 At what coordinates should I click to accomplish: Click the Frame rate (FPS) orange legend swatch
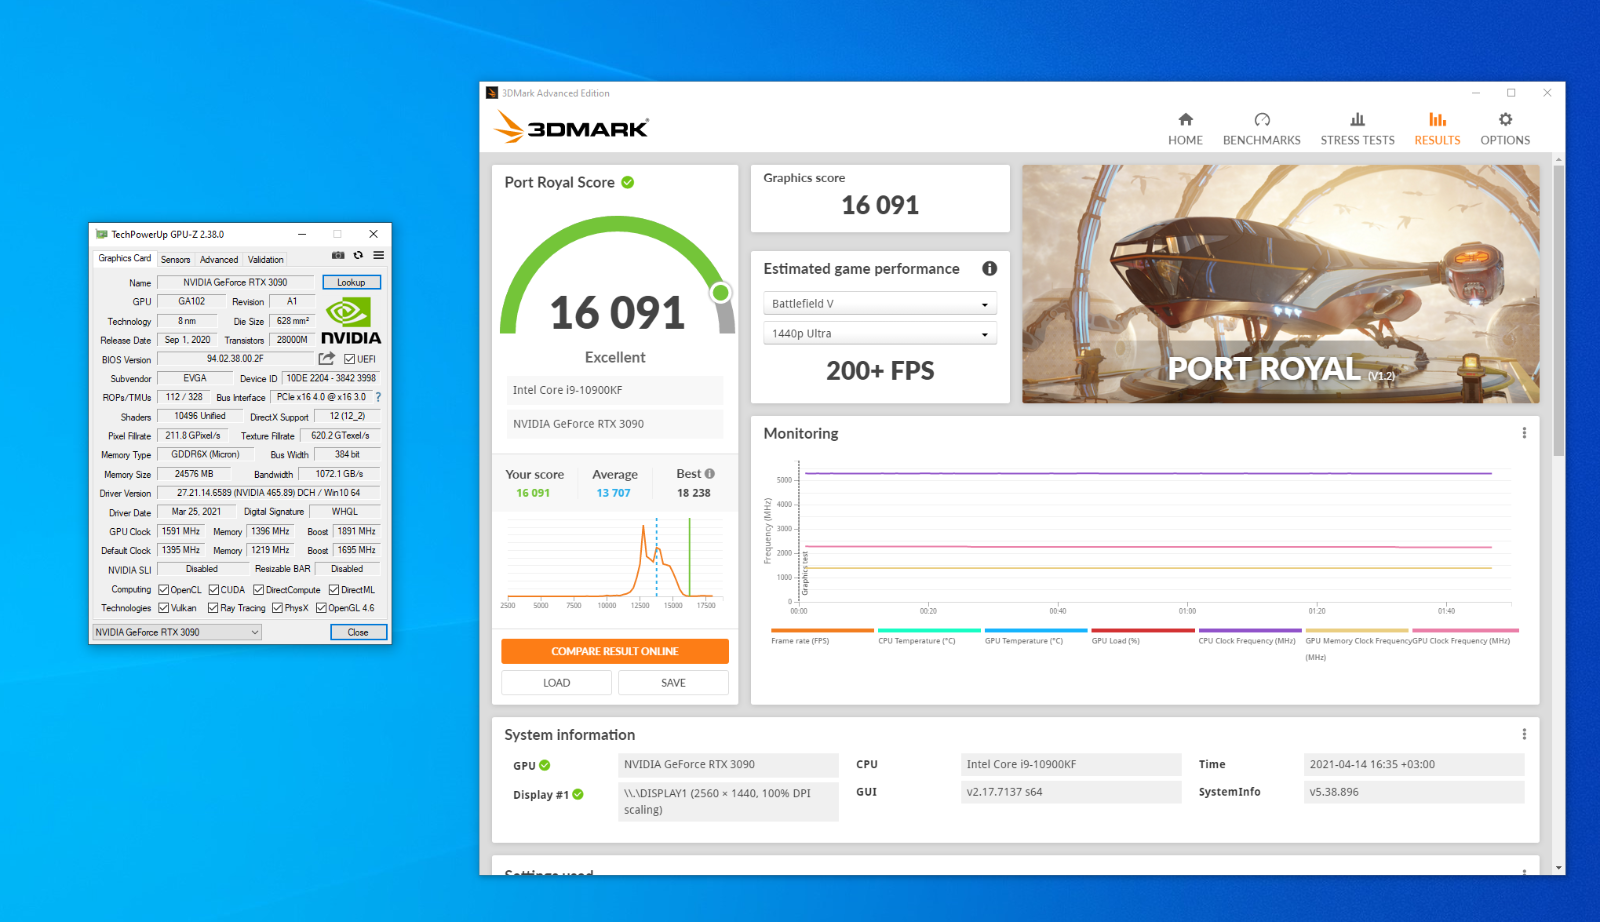click(822, 630)
